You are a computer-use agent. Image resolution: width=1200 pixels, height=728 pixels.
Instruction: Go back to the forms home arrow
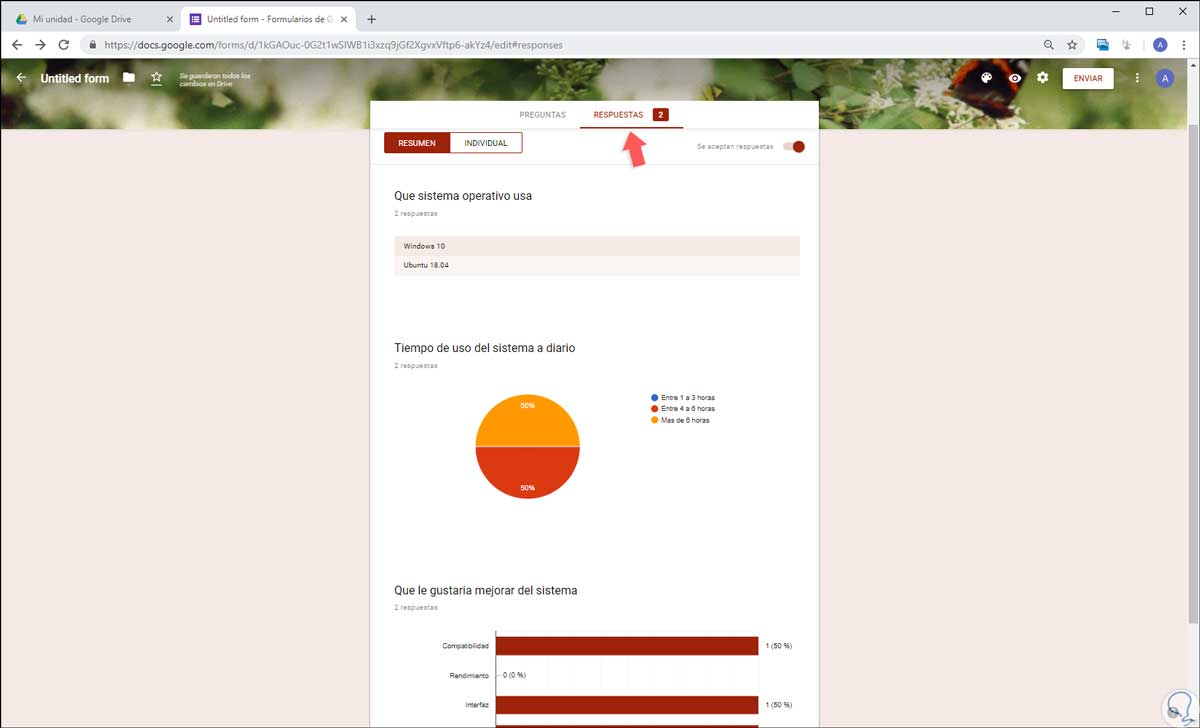click(21, 78)
